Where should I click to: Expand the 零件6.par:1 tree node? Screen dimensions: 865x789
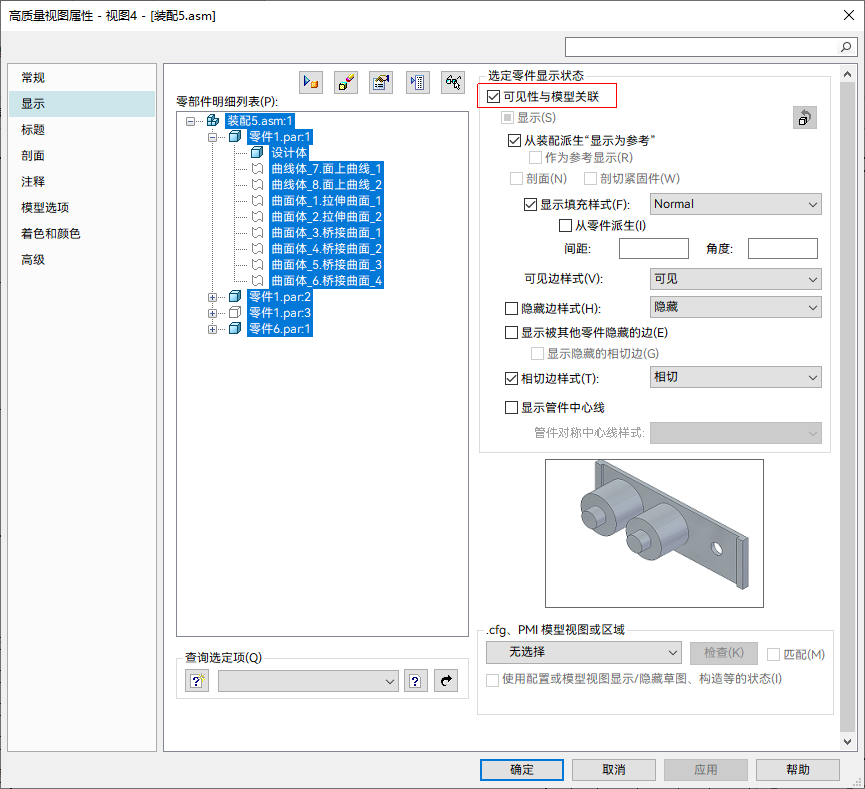(x=213, y=329)
